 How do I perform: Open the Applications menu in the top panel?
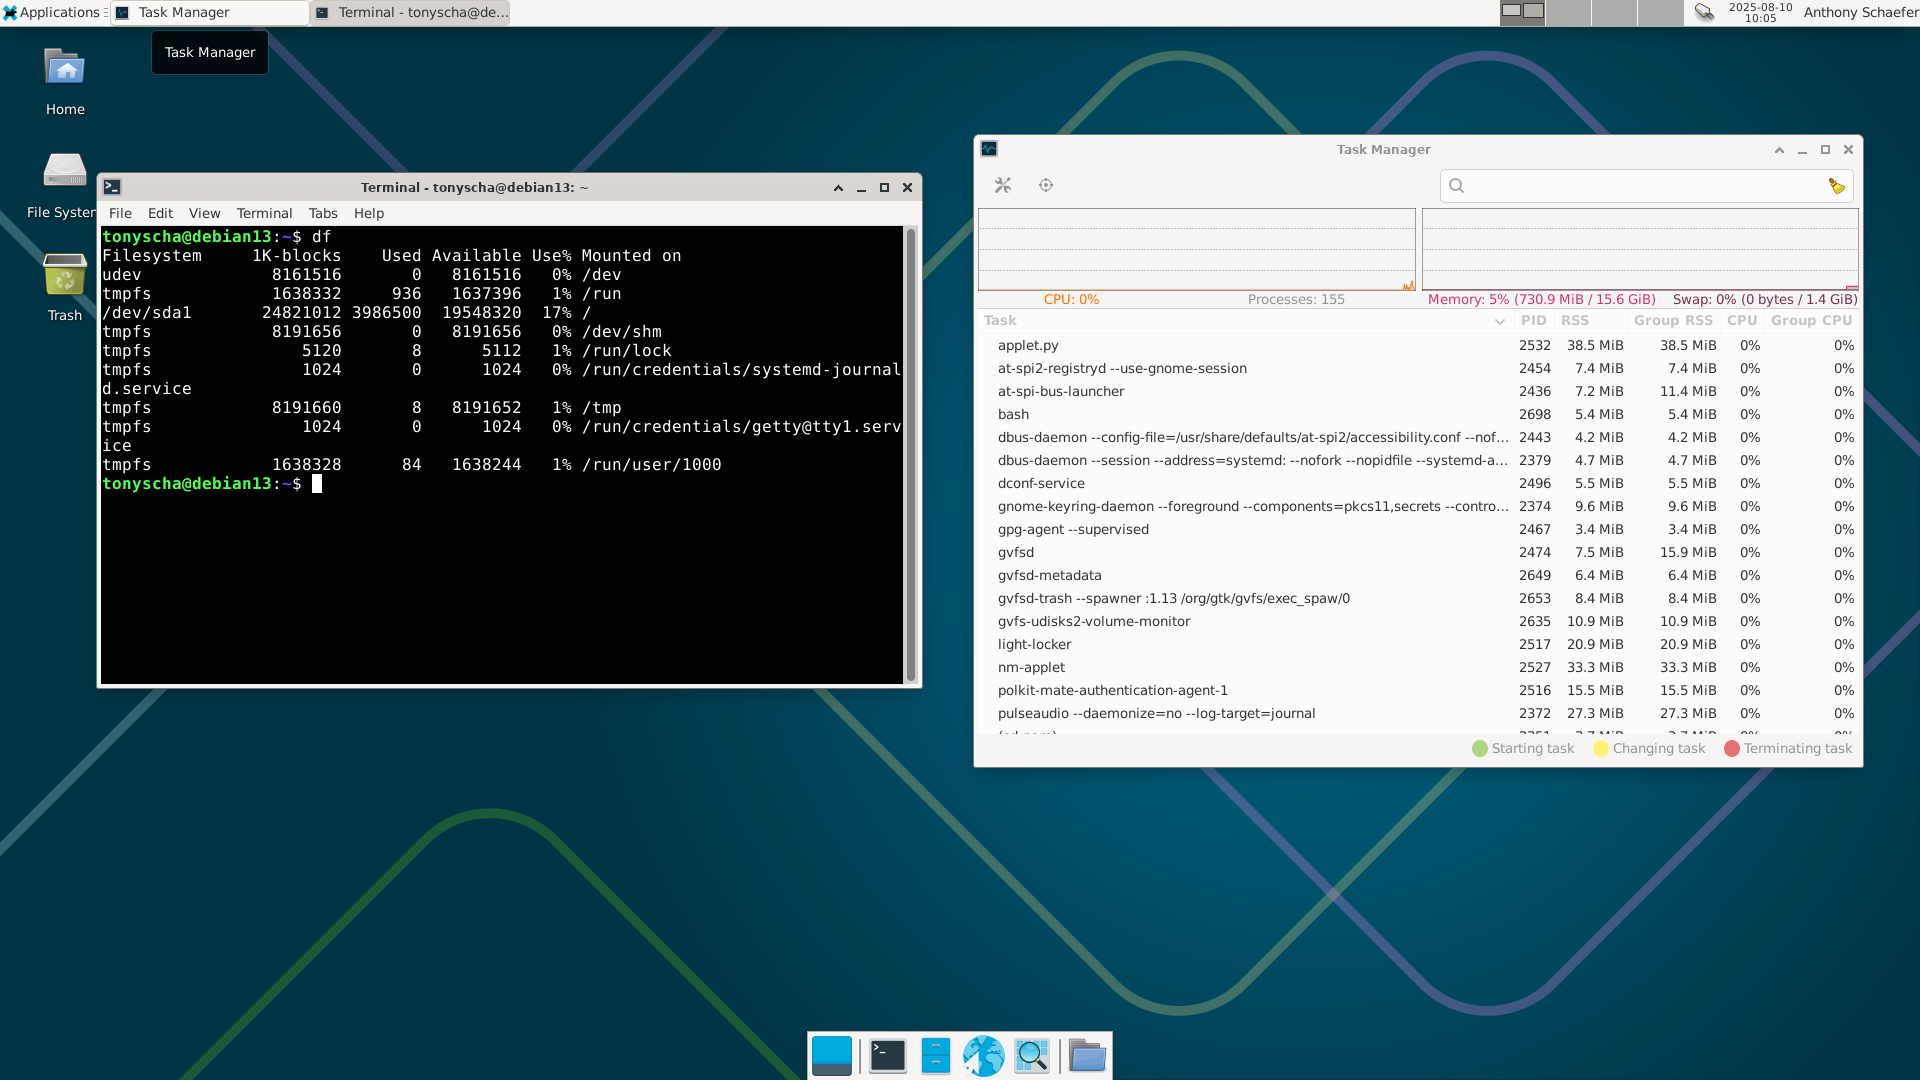pos(52,12)
